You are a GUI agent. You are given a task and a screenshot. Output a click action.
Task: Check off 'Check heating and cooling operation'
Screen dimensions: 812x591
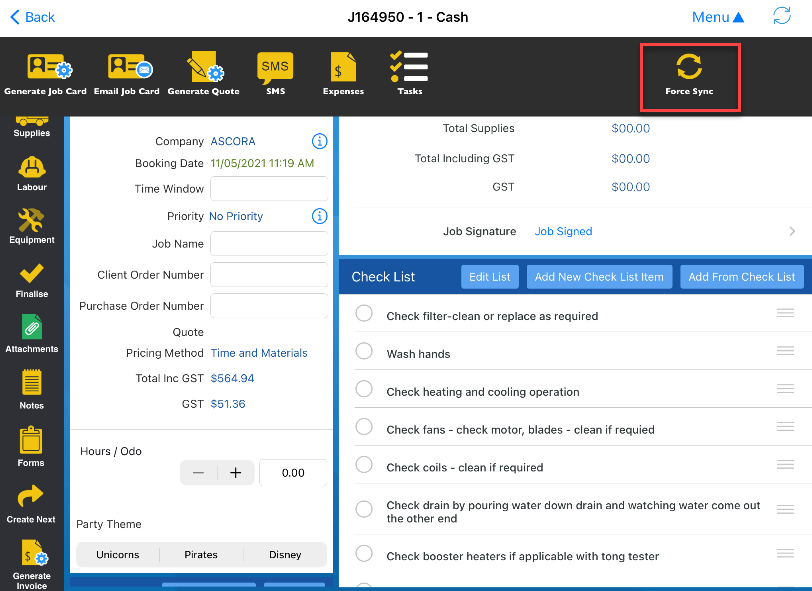click(x=364, y=390)
